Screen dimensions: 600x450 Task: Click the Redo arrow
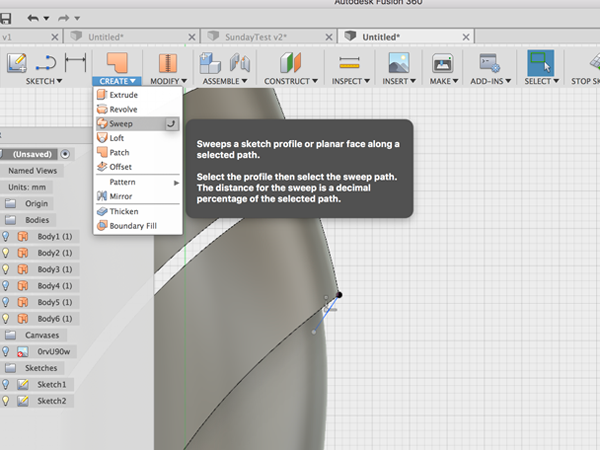coord(64,18)
